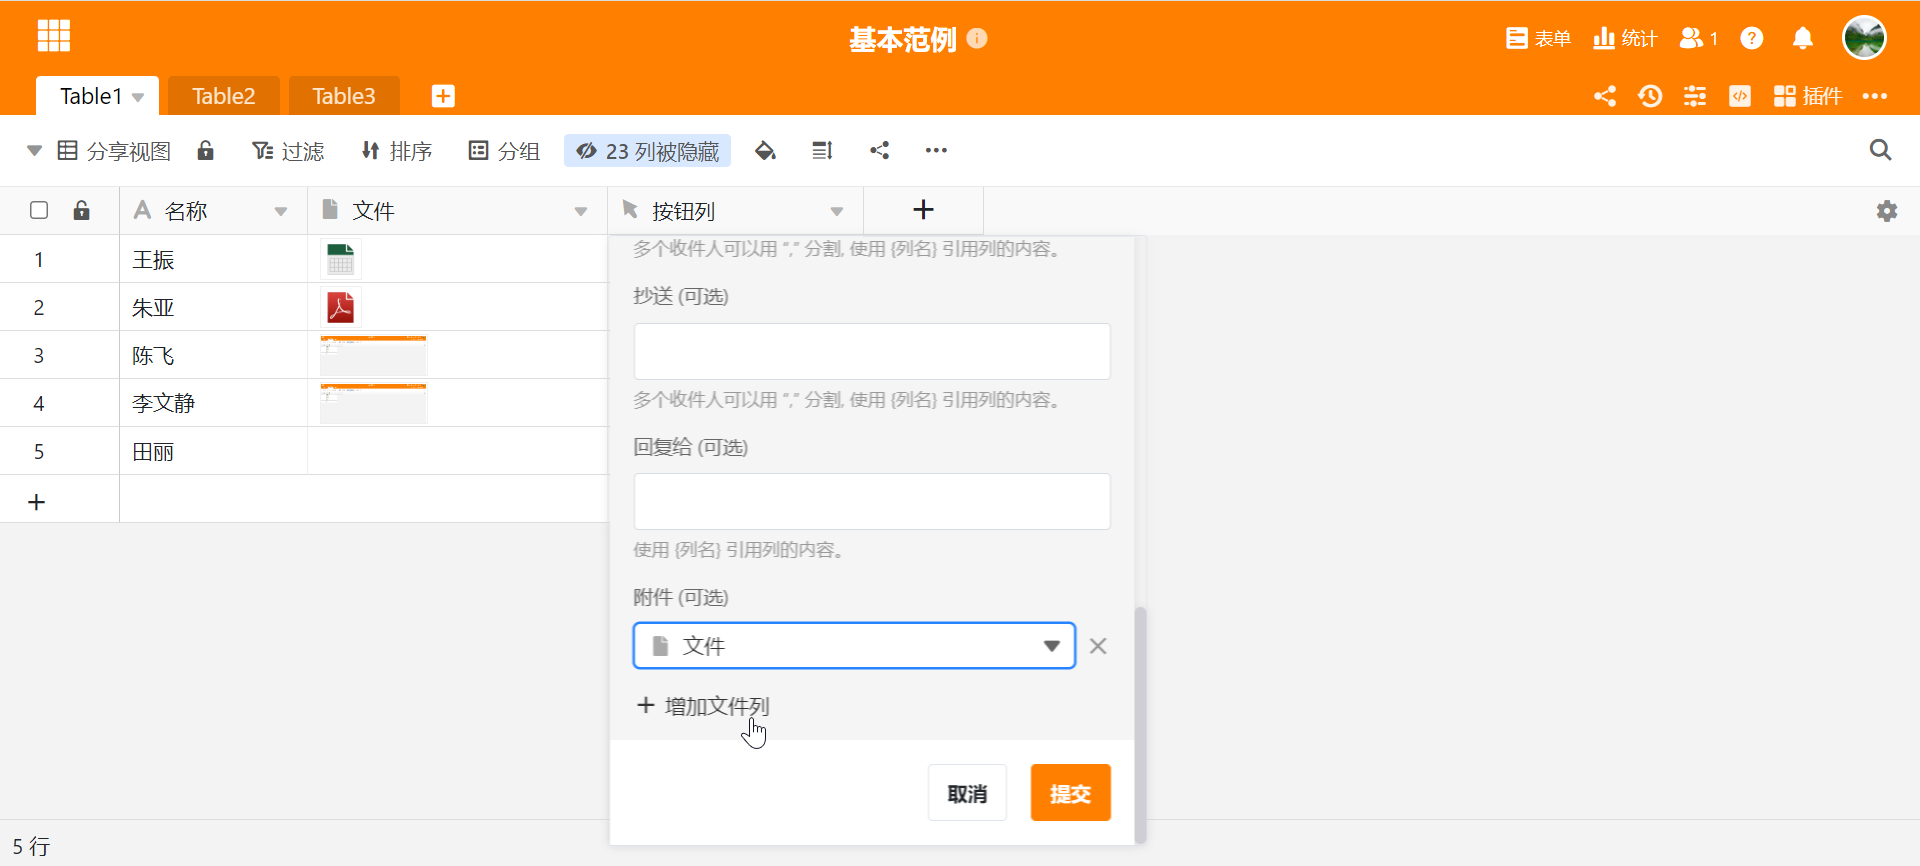Expand the 文件 column dropdown arrow
The width and height of the screenshot is (1920, 866).
[x=581, y=211]
